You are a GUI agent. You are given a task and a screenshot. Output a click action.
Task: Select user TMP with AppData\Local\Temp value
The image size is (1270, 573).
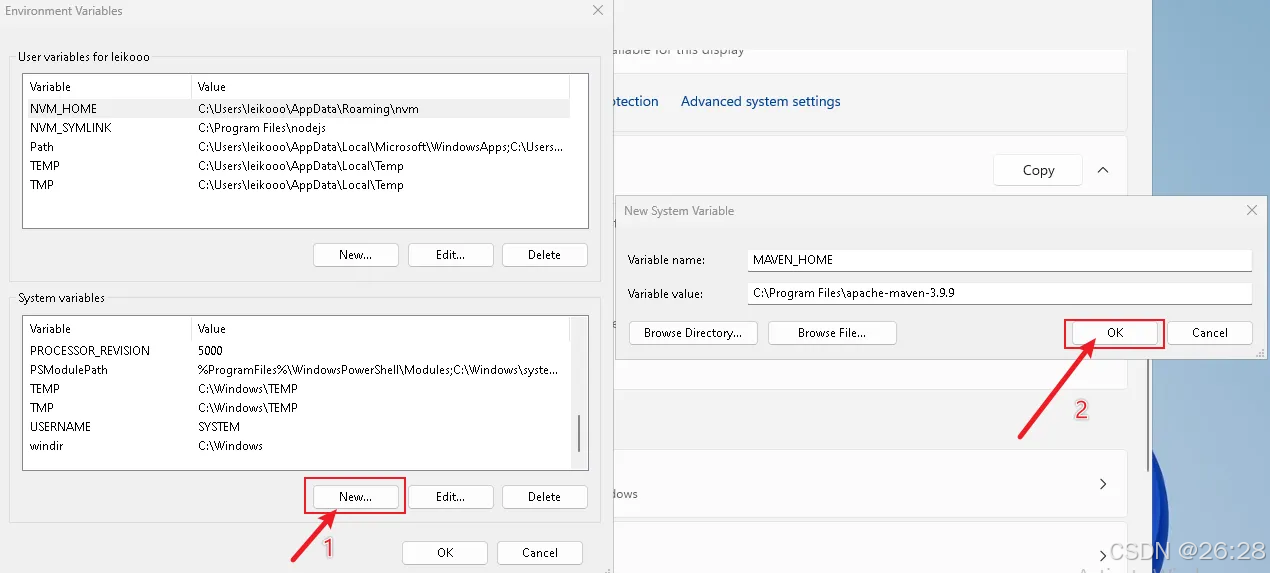click(x=296, y=185)
